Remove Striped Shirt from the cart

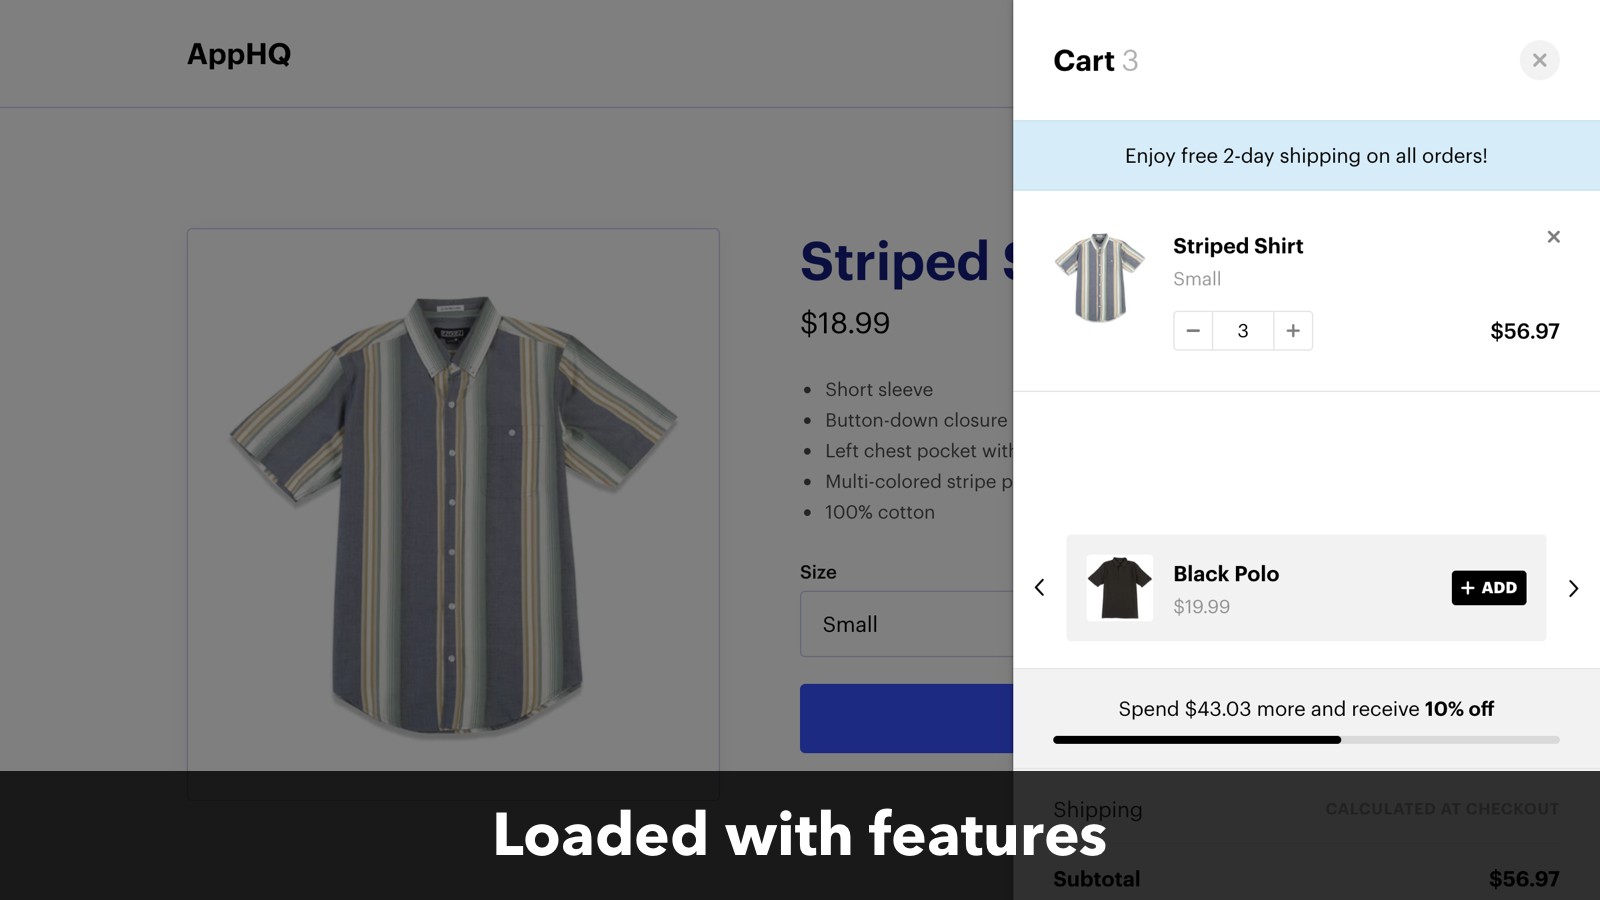[1553, 237]
